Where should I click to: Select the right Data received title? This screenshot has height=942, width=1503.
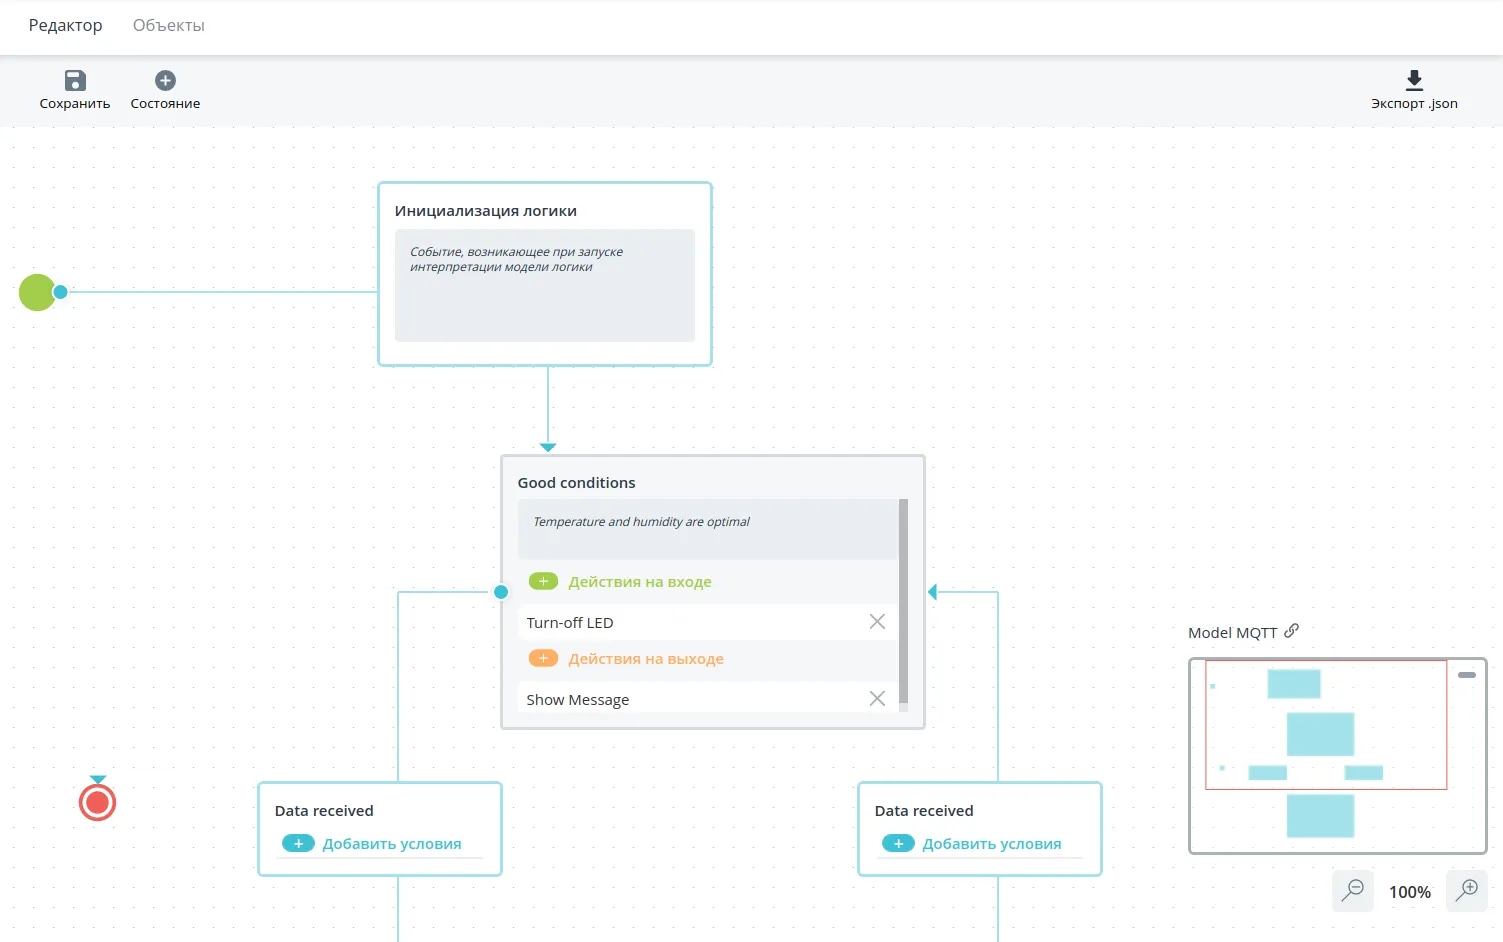924,810
